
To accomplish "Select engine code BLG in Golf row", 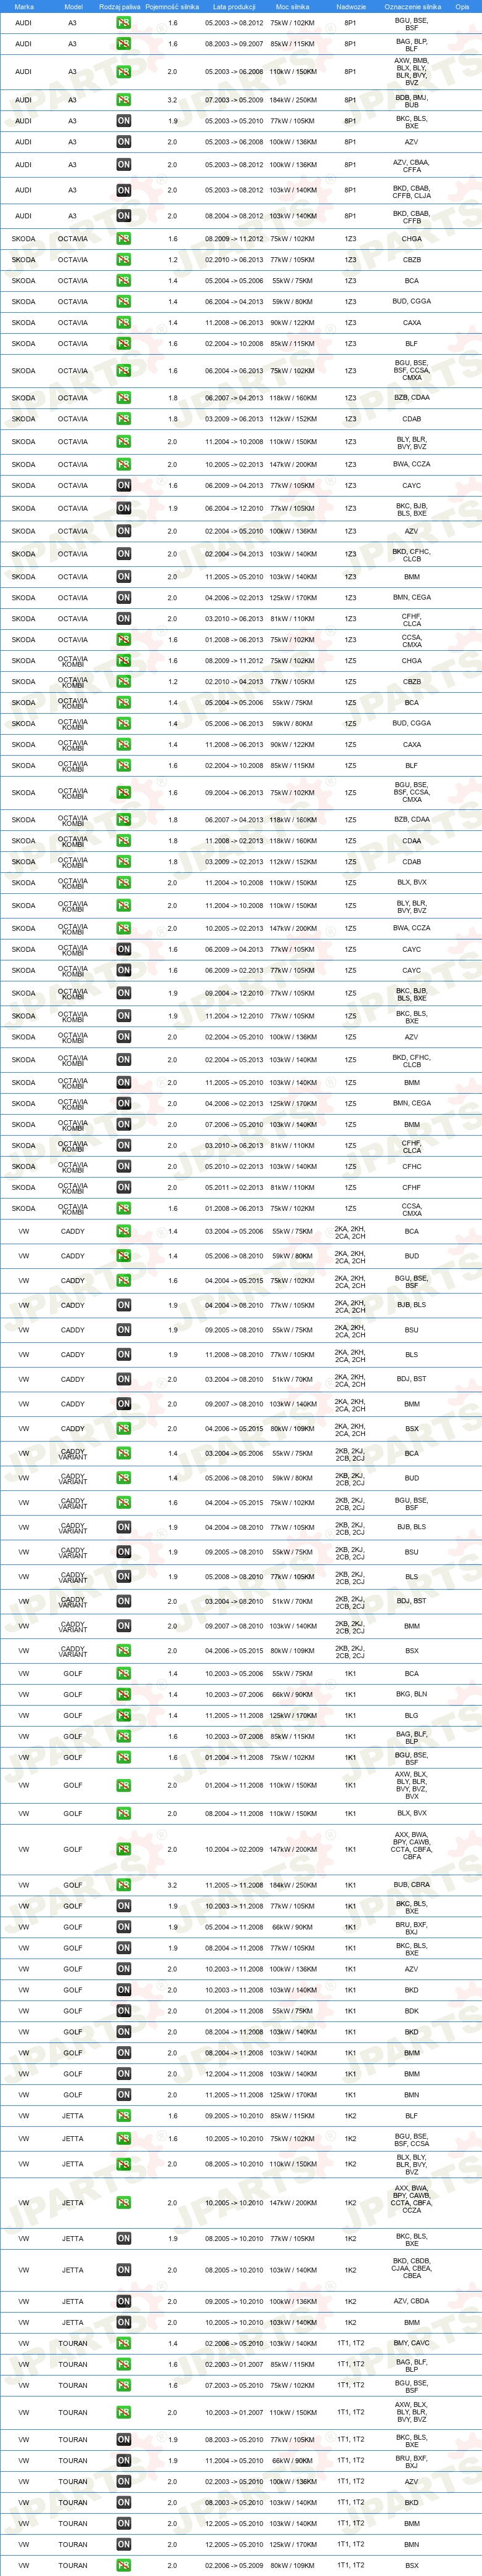I will [412, 1715].
